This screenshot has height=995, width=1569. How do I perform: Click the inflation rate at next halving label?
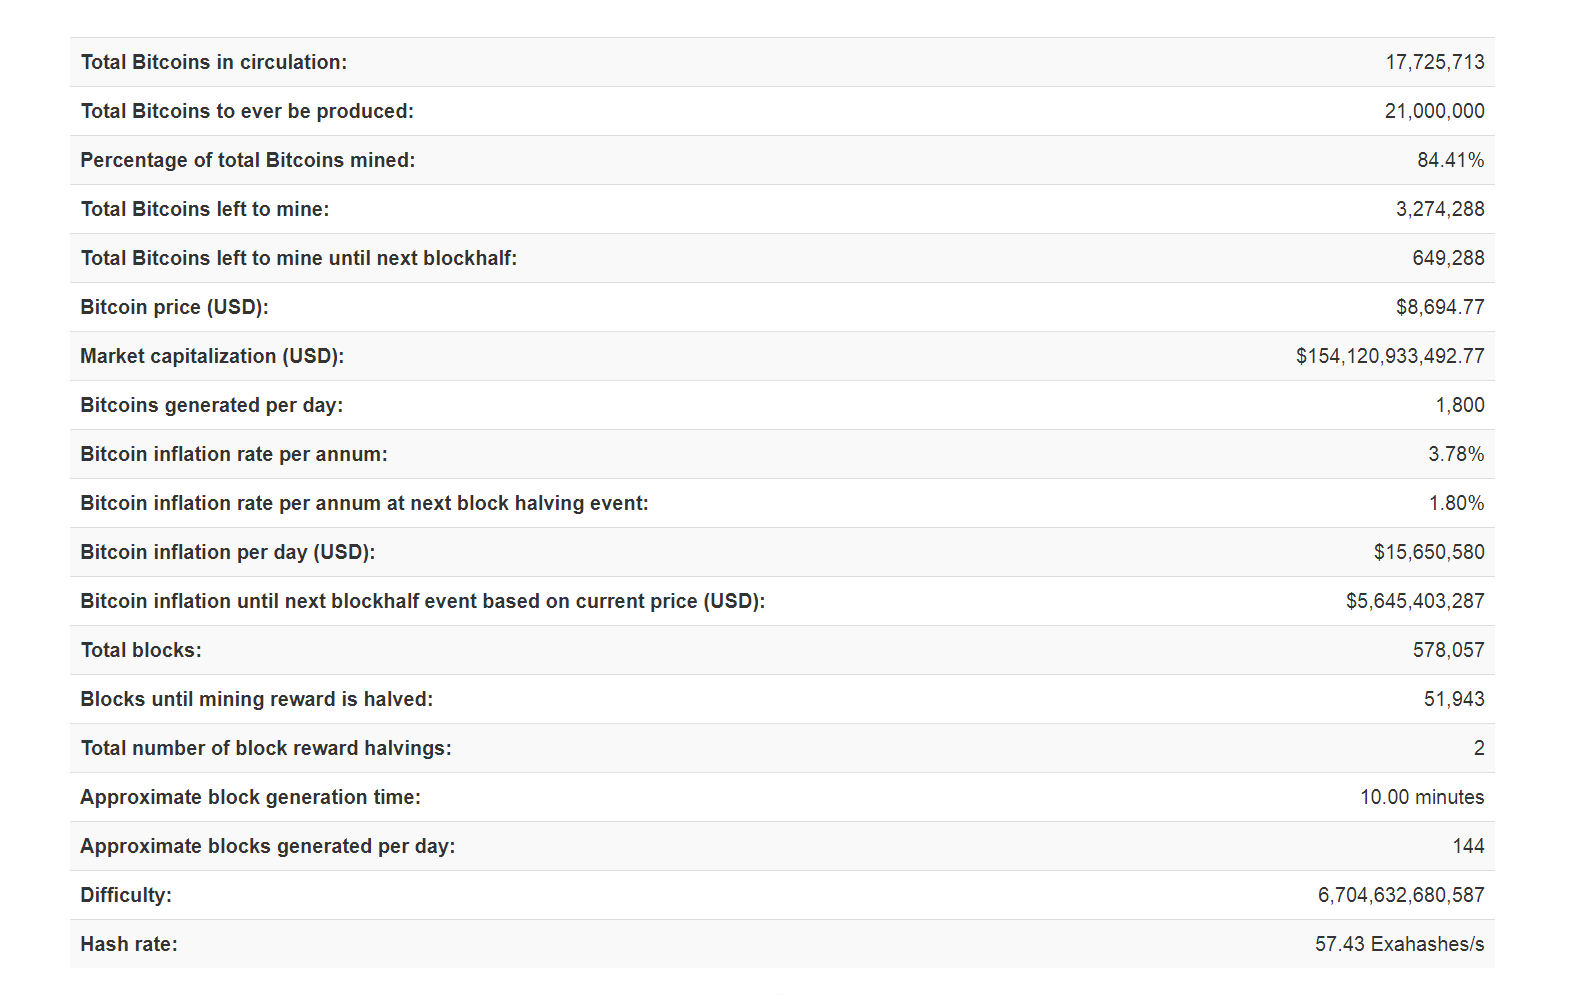point(364,503)
